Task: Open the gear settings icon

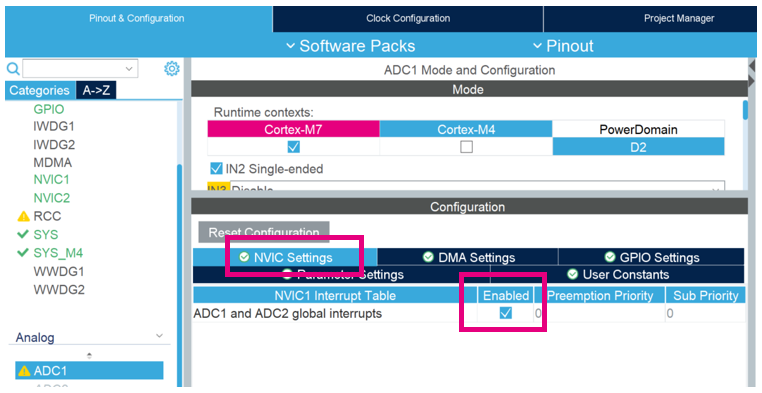Action: (172, 69)
